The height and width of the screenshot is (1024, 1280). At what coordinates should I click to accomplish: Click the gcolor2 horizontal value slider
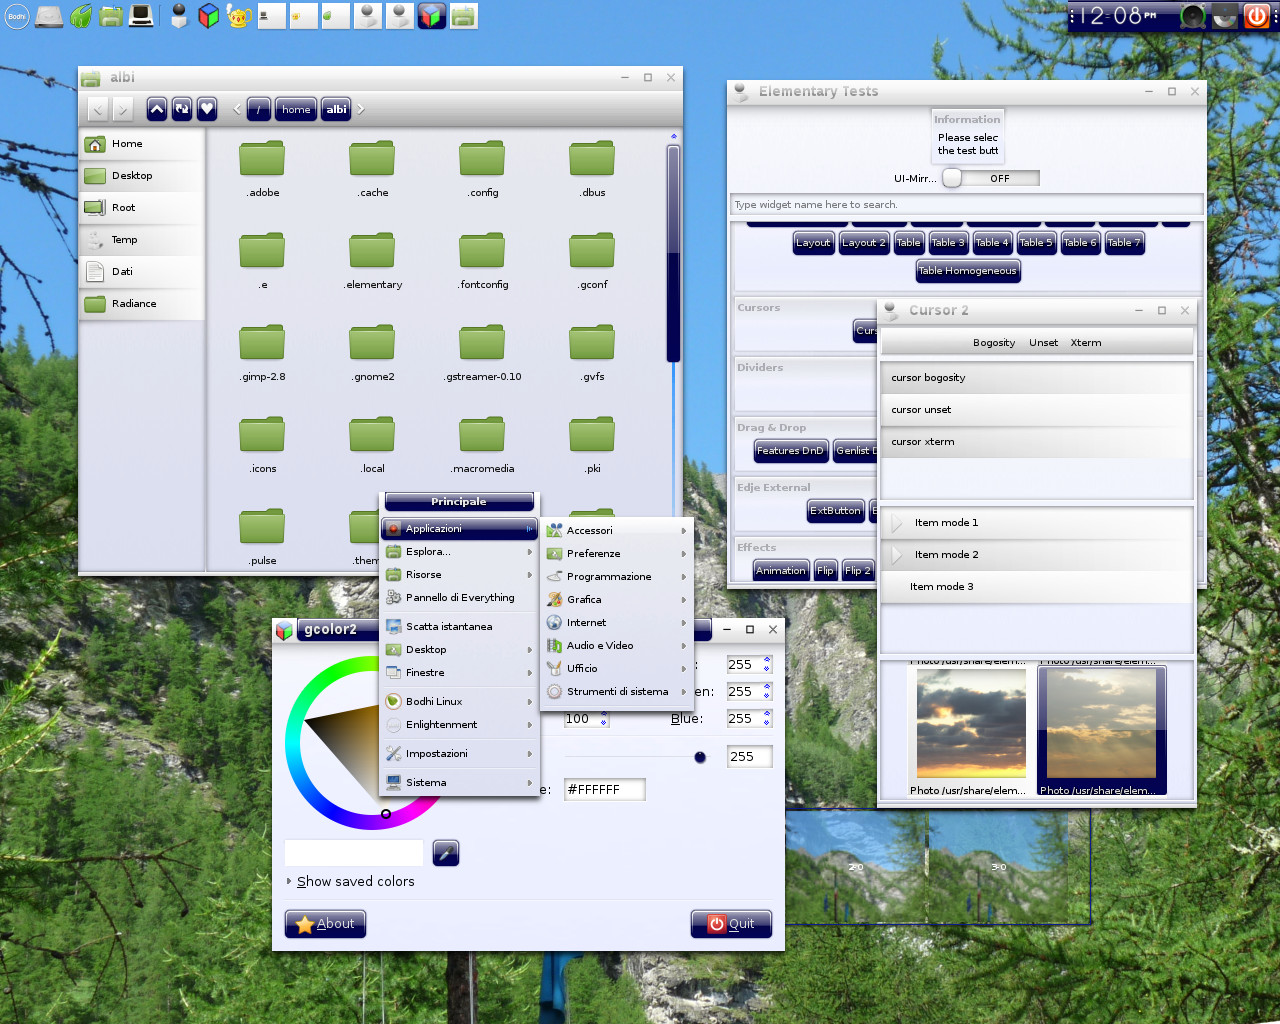(x=635, y=757)
